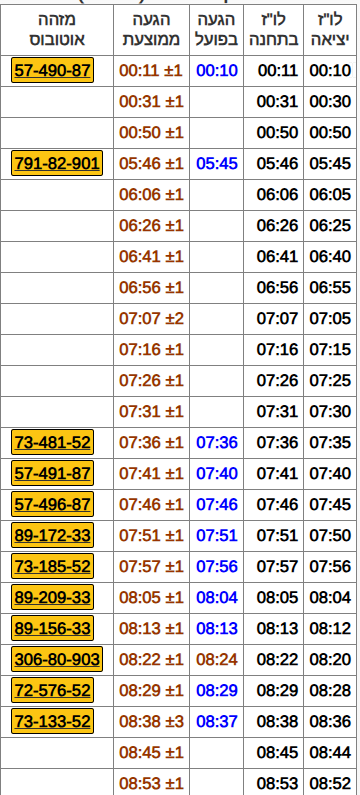
Task: Select departure schedule time 08:52
Action: pyautogui.click(x=330, y=784)
